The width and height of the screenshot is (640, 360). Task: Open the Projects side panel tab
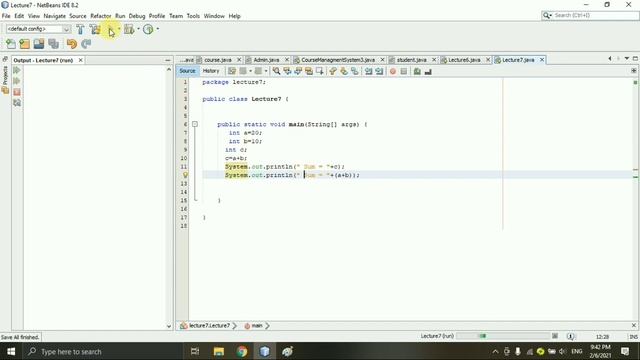click(x=5, y=80)
